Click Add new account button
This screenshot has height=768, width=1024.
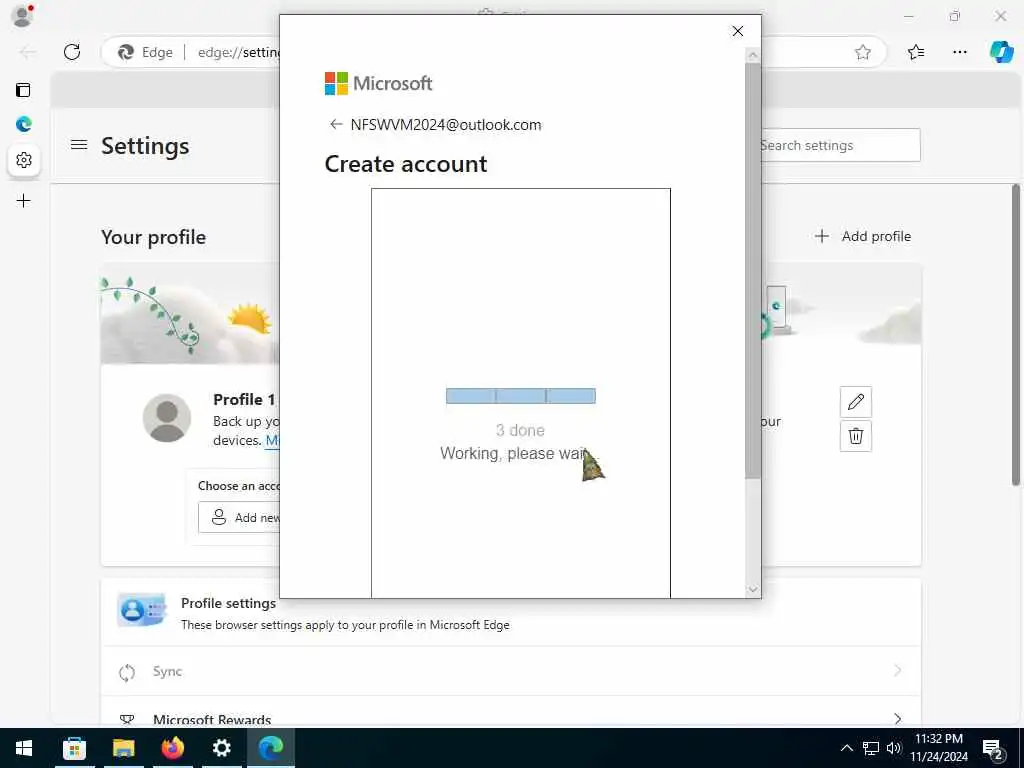coord(240,517)
